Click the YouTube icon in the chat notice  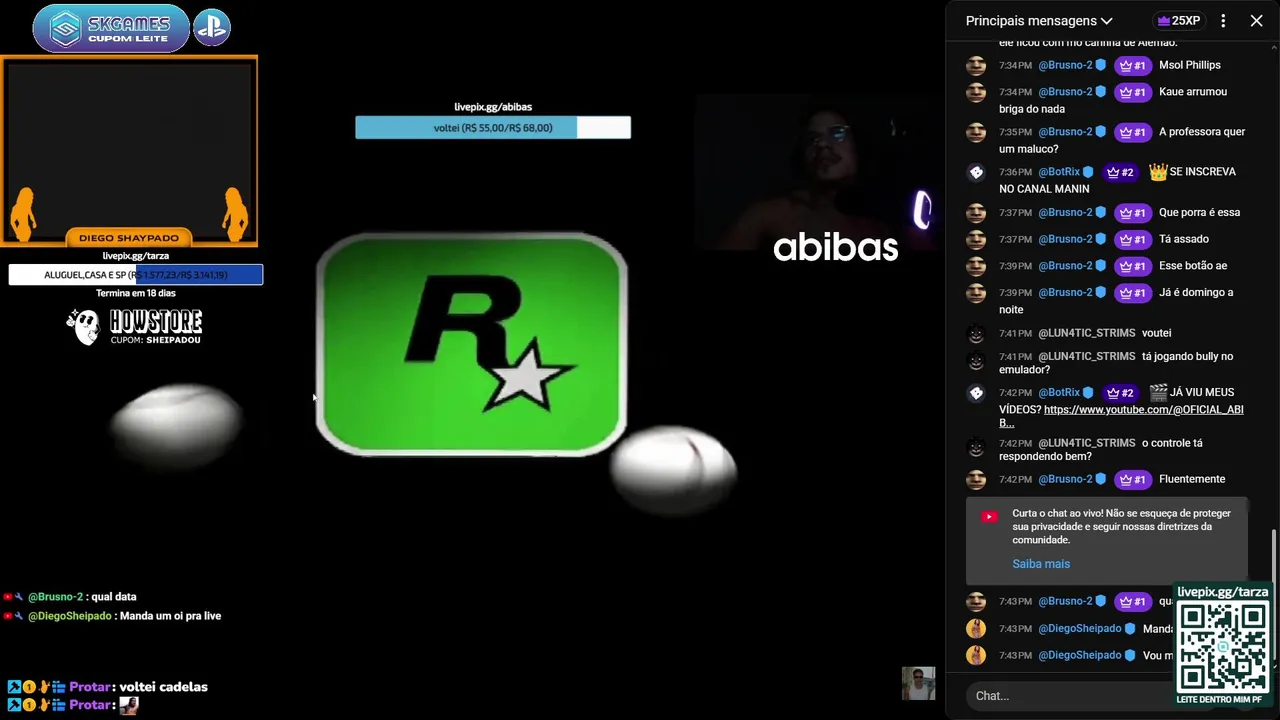click(989, 517)
